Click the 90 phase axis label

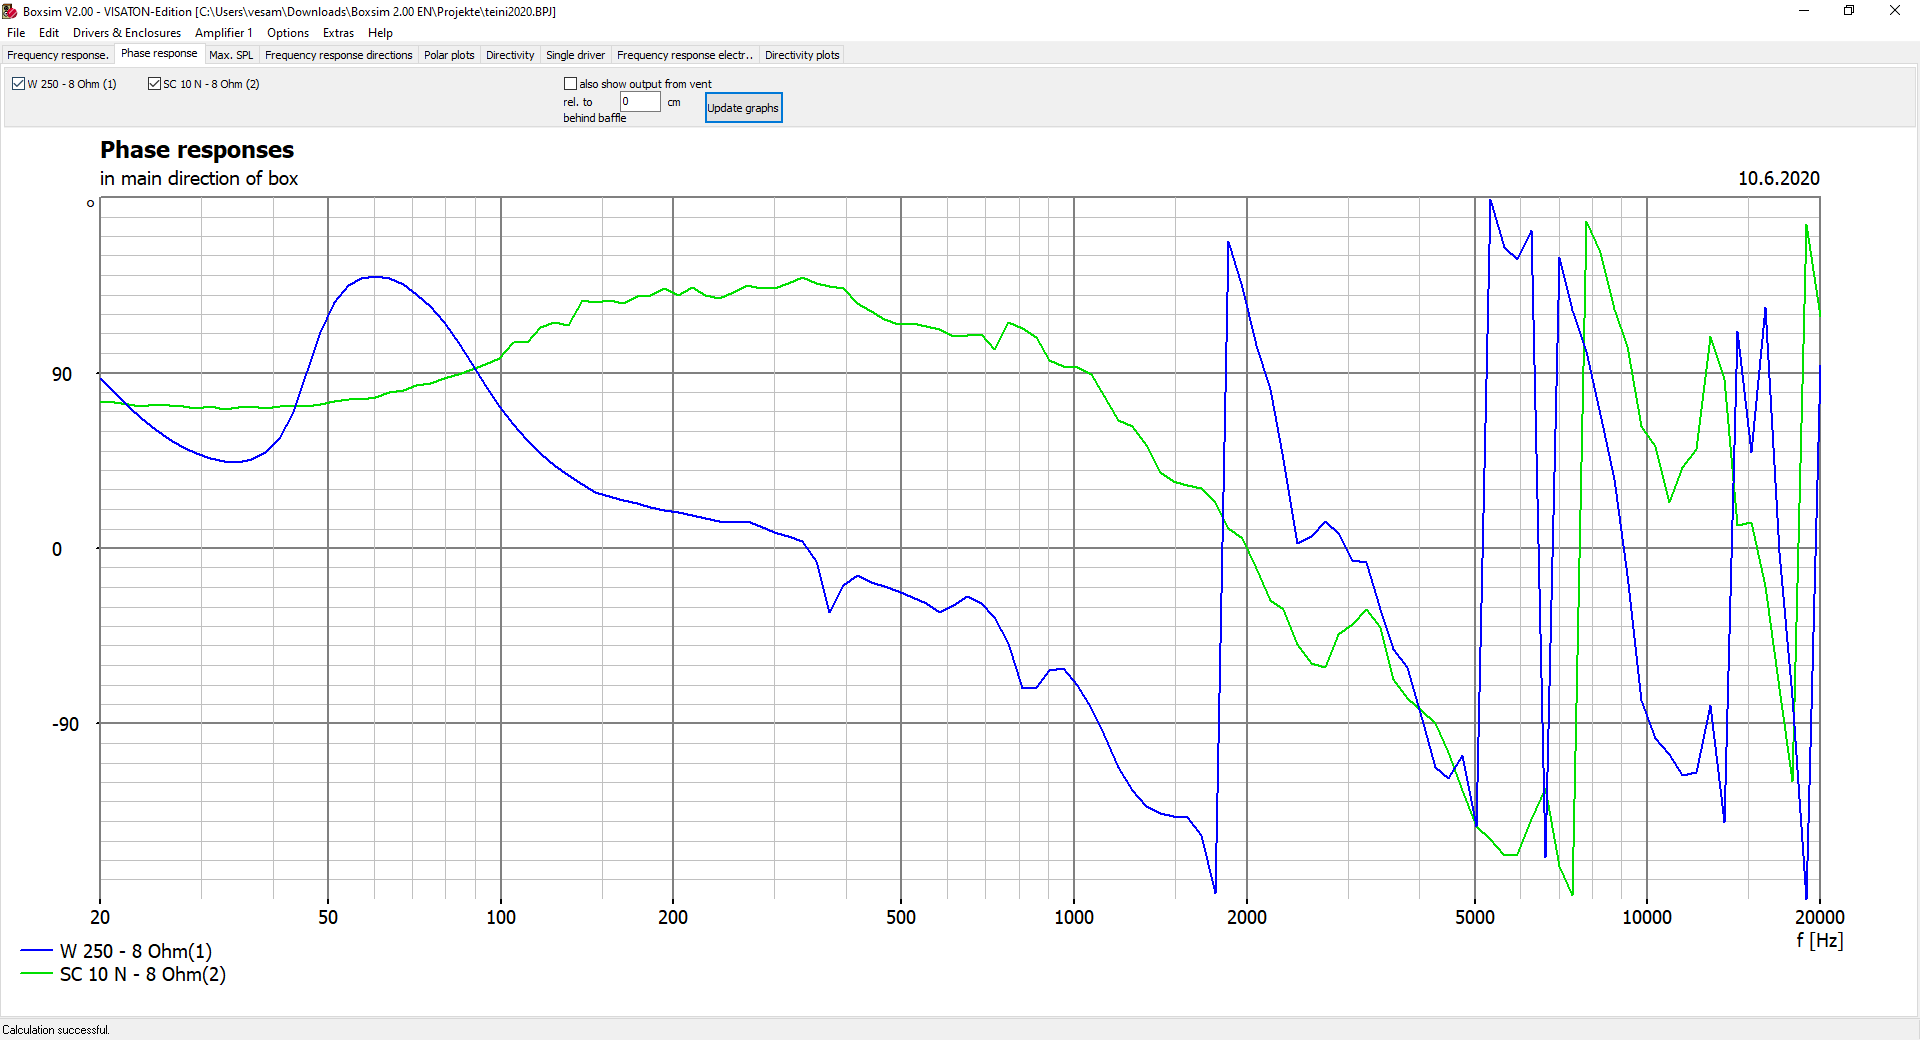pyautogui.click(x=62, y=374)
